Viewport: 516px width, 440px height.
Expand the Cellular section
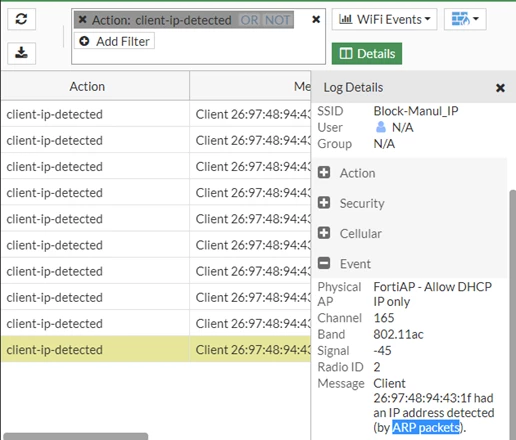(x=324, y=233)
